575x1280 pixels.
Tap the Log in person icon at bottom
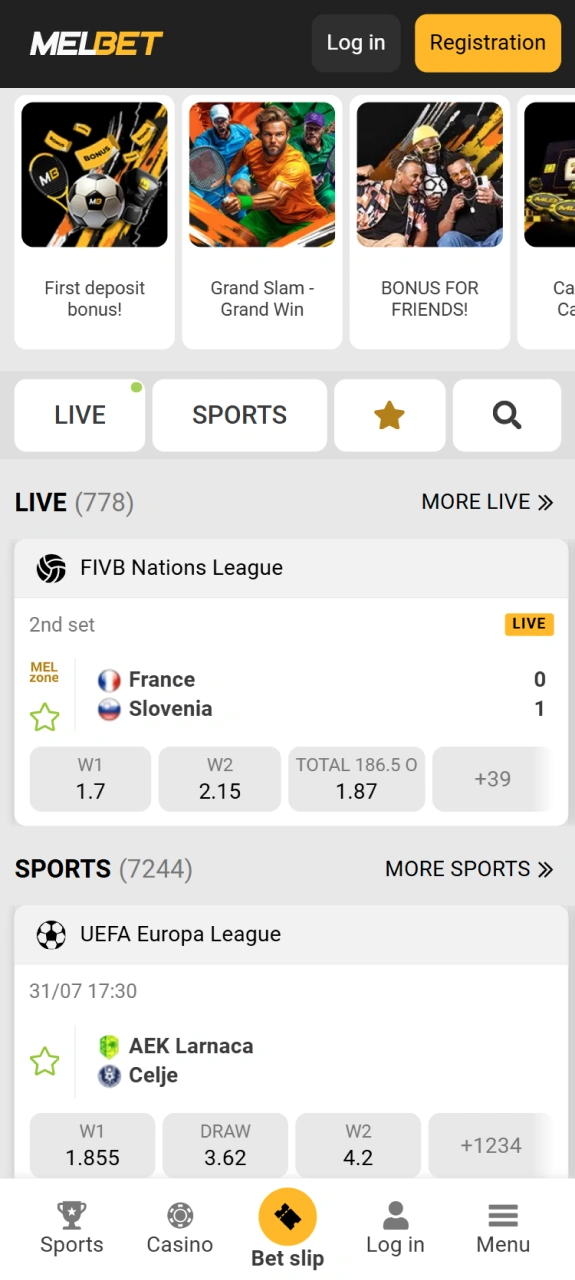[x=396, y=1215]
